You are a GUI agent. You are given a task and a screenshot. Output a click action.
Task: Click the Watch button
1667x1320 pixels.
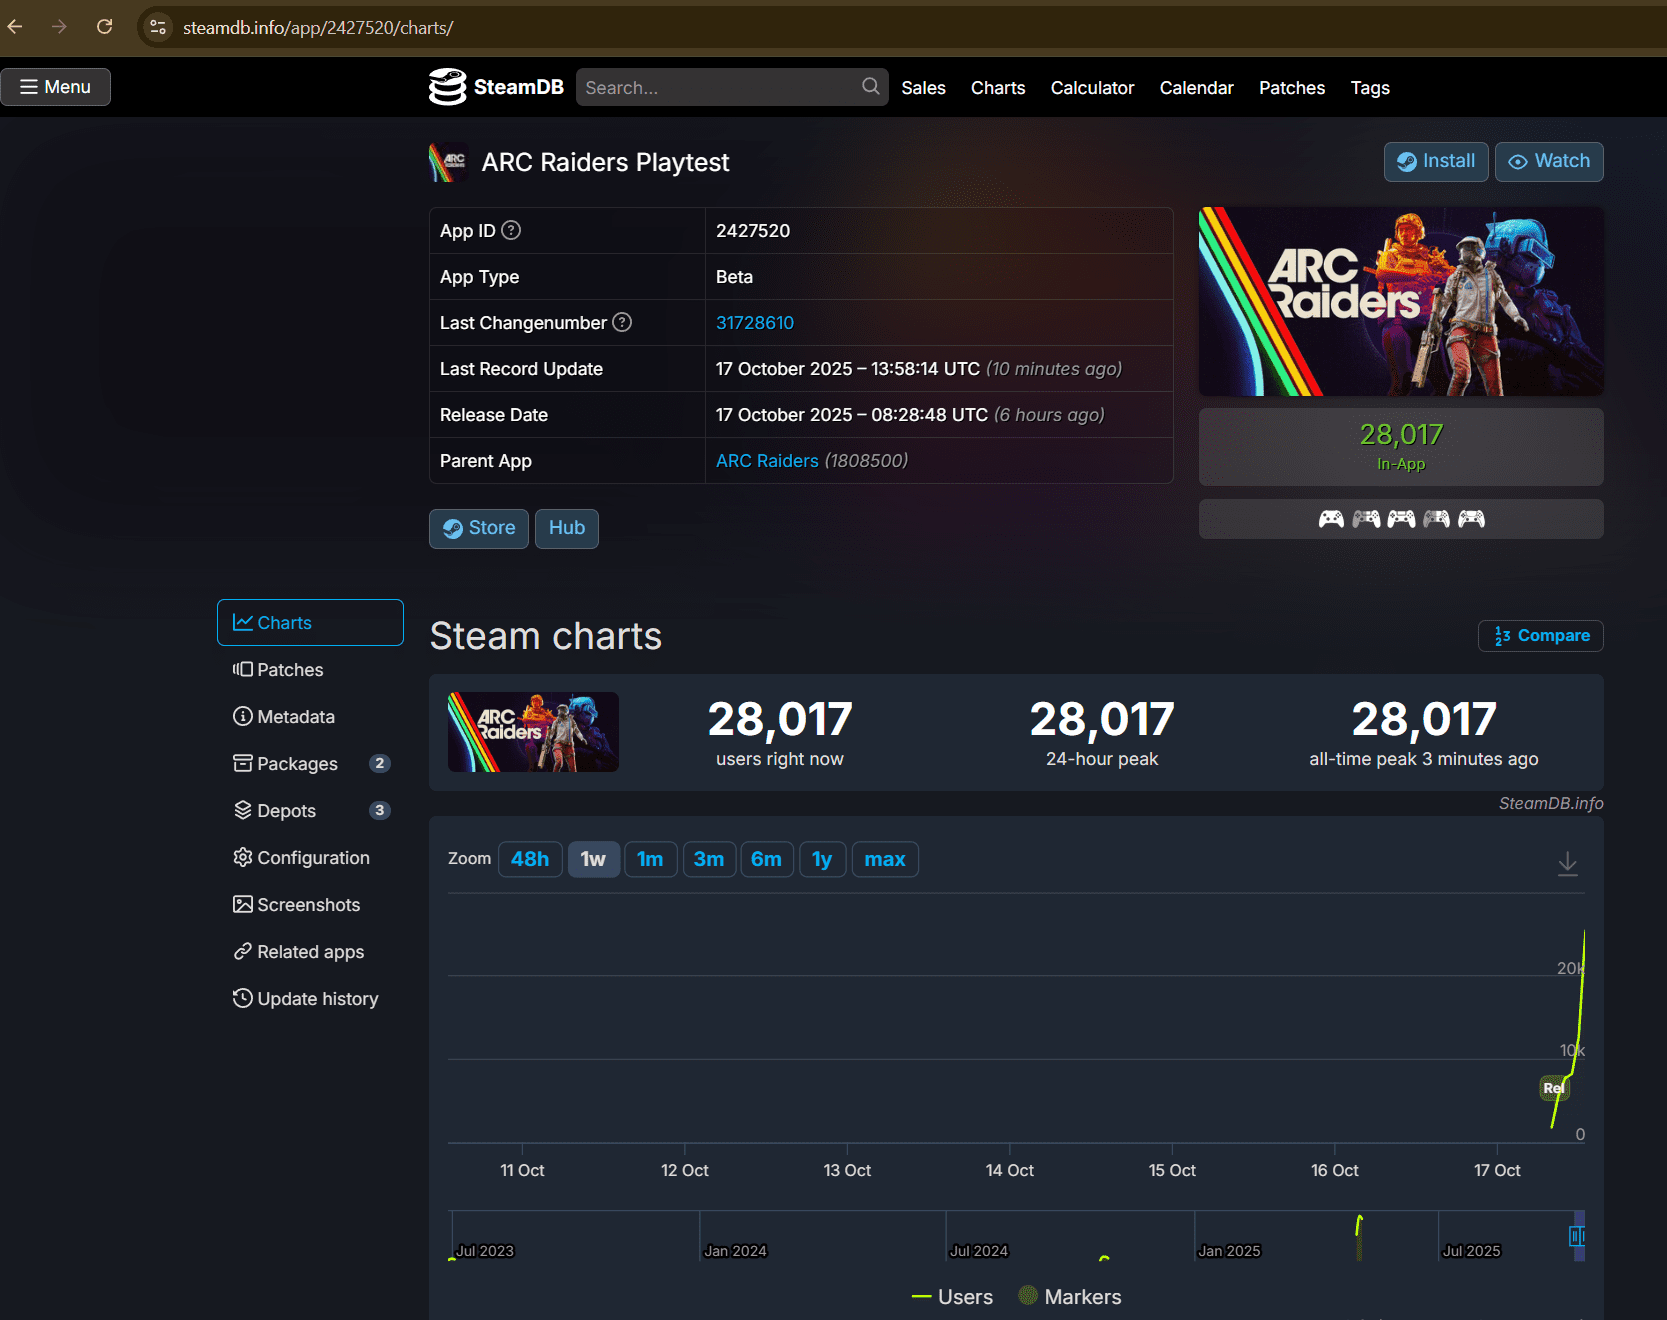pos(1549,161)
